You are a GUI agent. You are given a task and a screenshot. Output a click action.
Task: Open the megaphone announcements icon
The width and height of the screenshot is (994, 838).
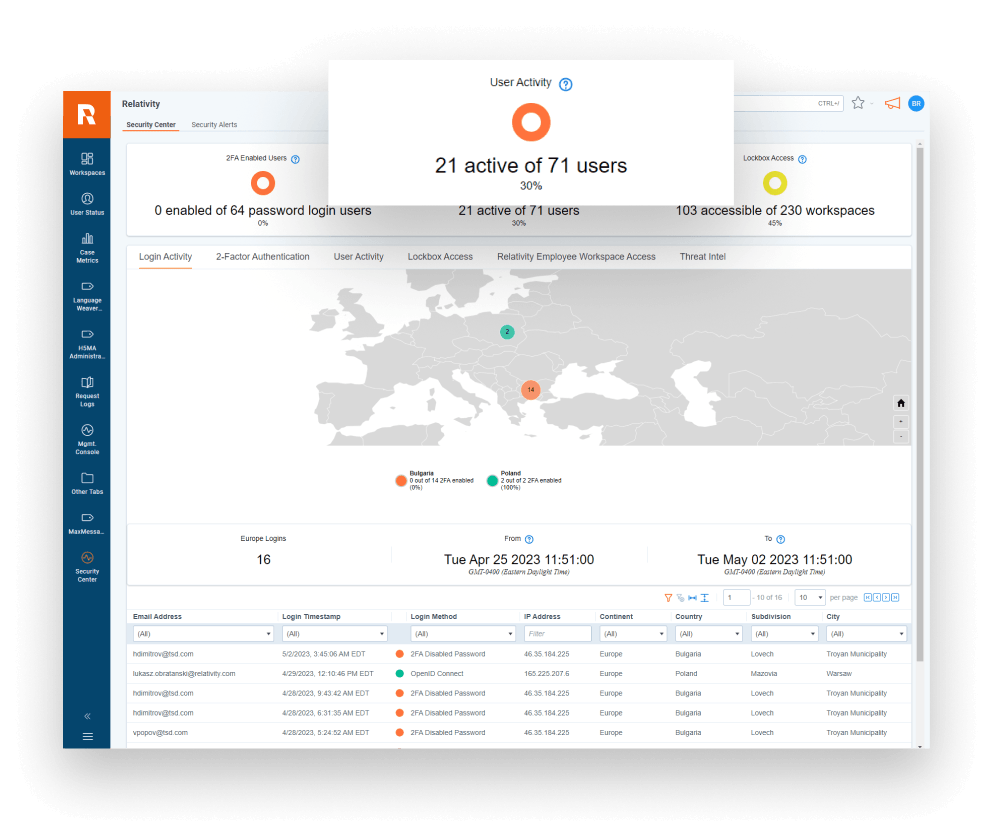click(892, 103)
